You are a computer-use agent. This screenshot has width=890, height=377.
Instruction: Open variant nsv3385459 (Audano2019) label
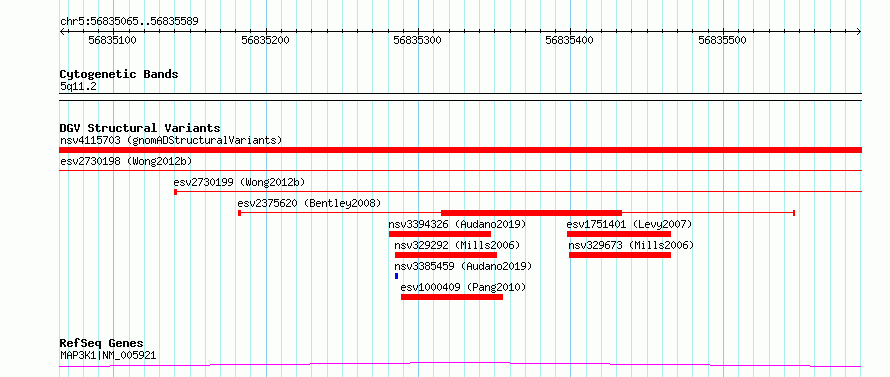[463, 266]
